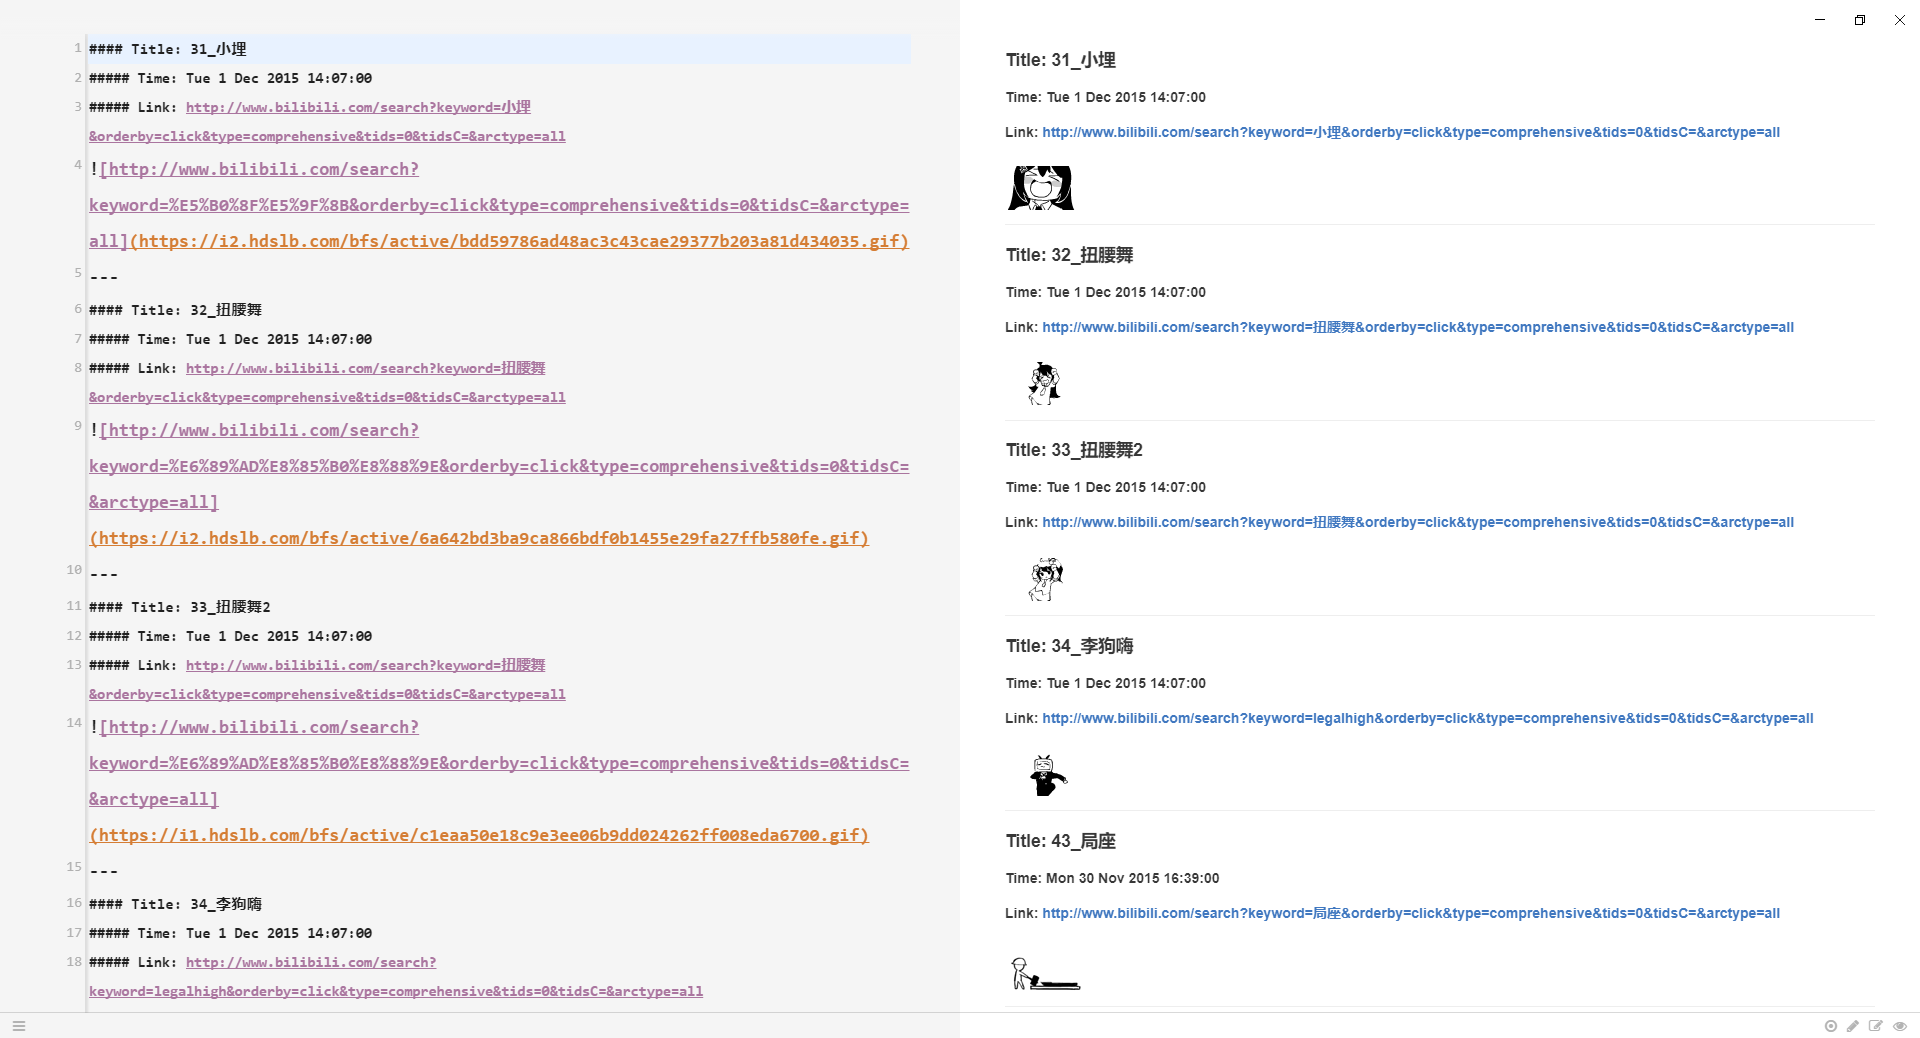1920x1038 pixels.
Task: Click the hdslb bdd59786 gif URL in the editor
Action: point(520,241)
